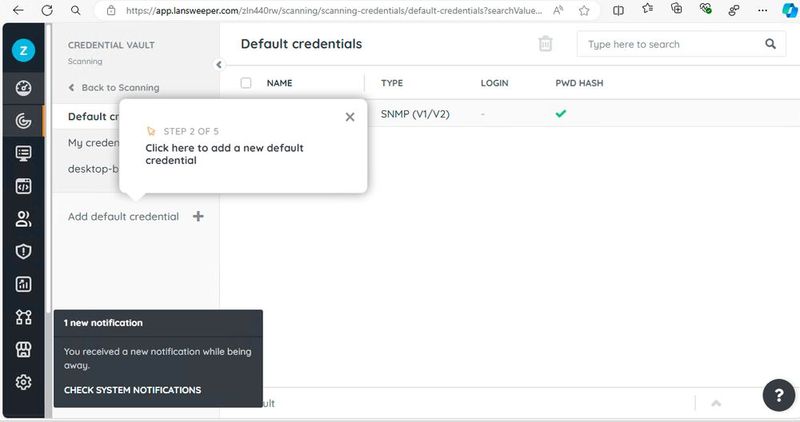Viewport: 800px width, 422px height.
Task: Select the My credentials menu item
Action: (92, 143)
